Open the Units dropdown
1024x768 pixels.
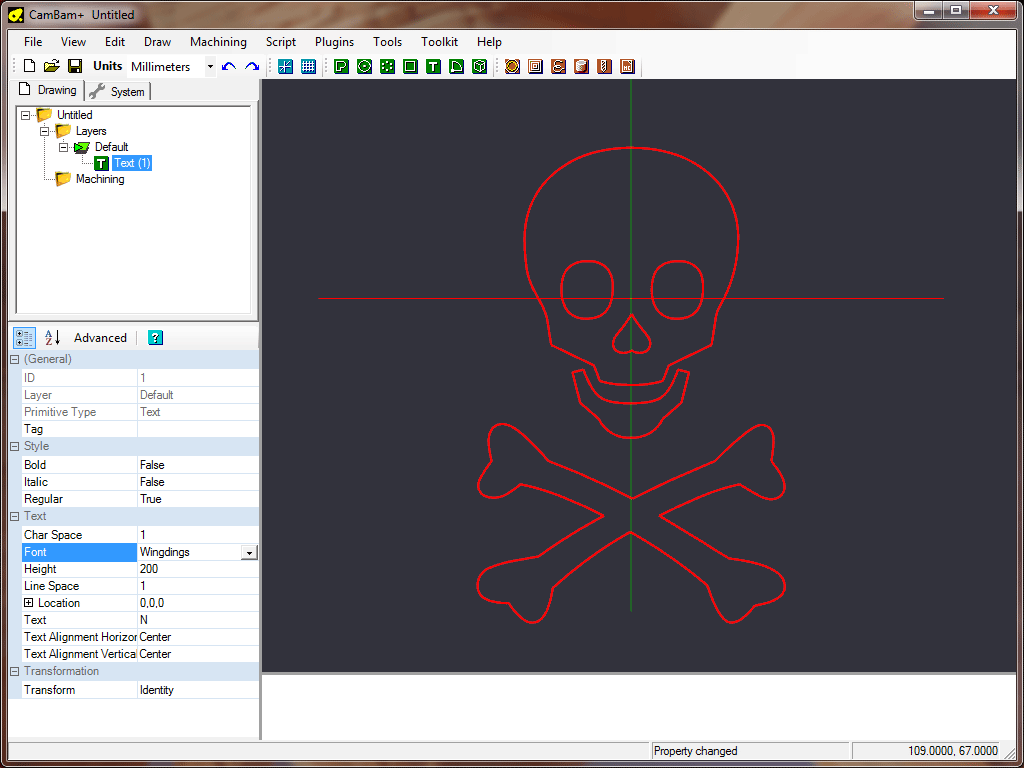click(x=210, y=67)
